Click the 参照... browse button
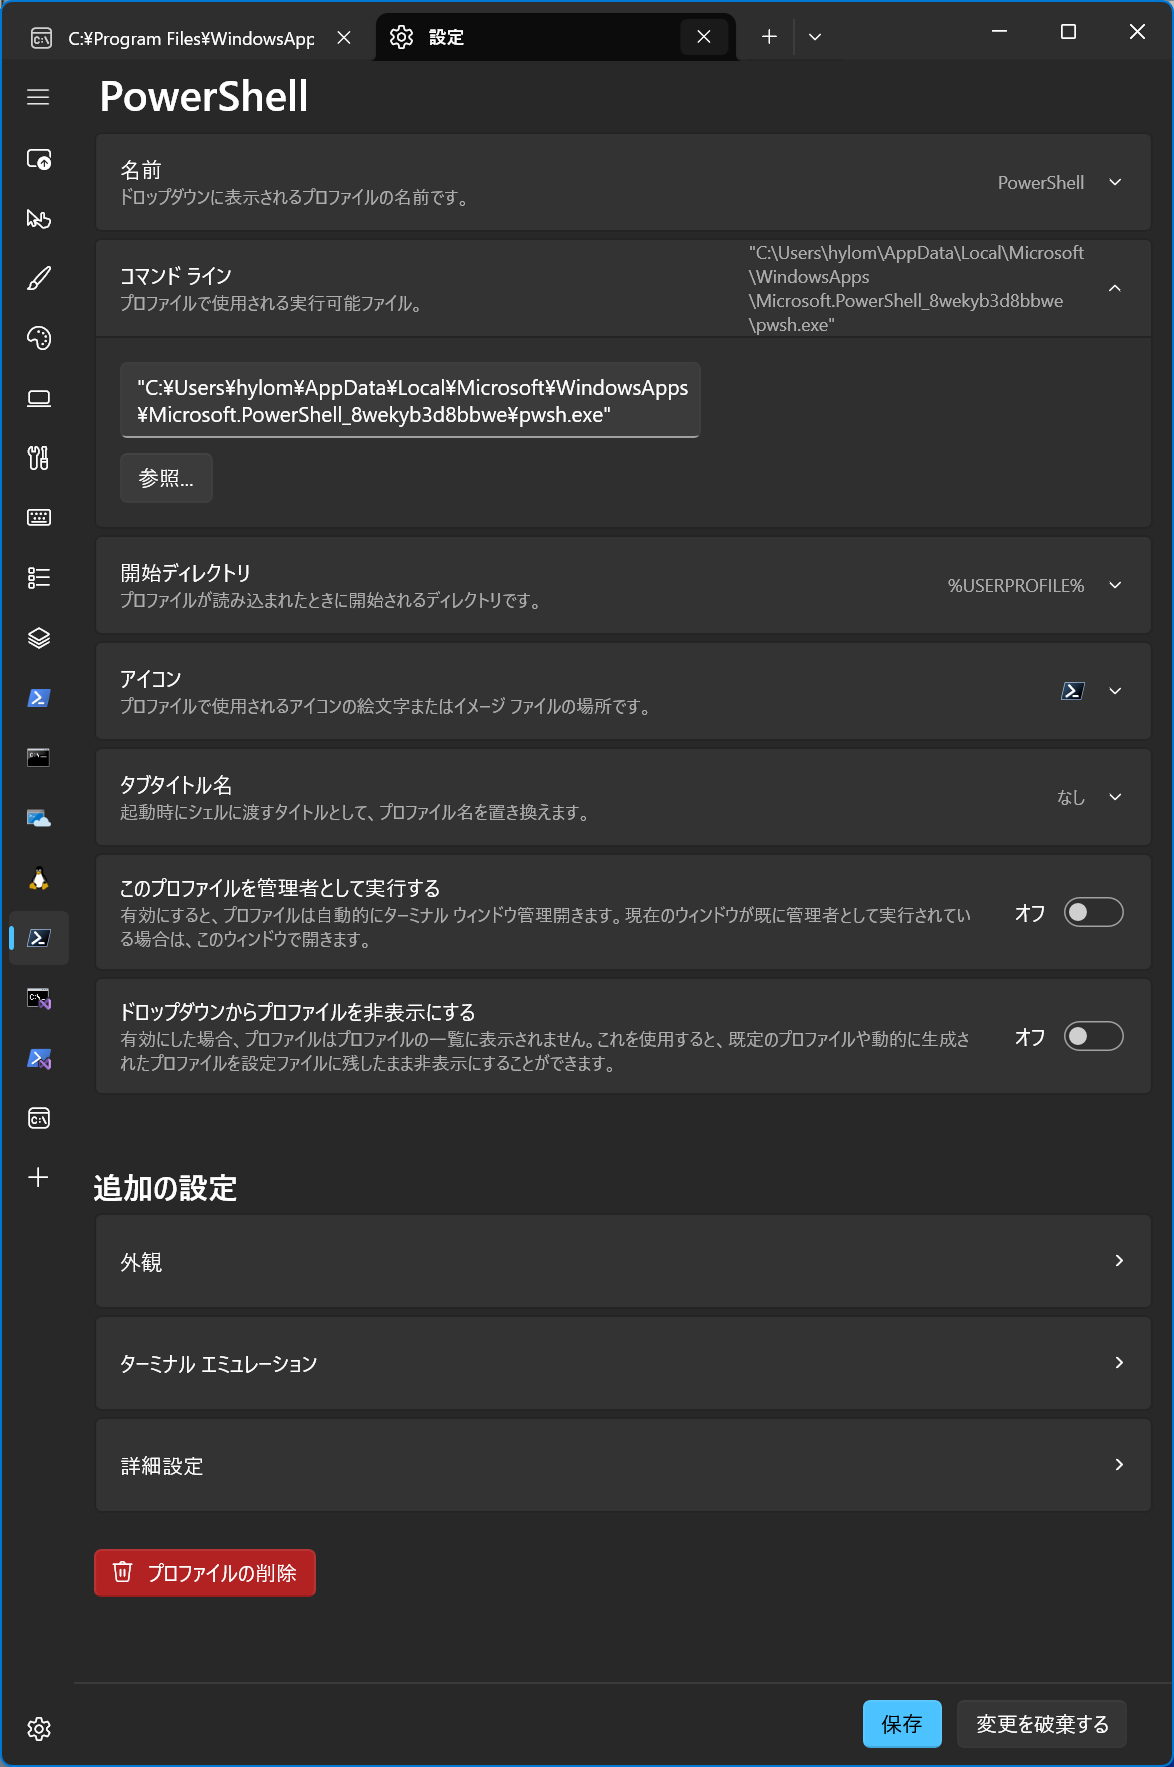 pyautogui.click(x=166, y=478)
